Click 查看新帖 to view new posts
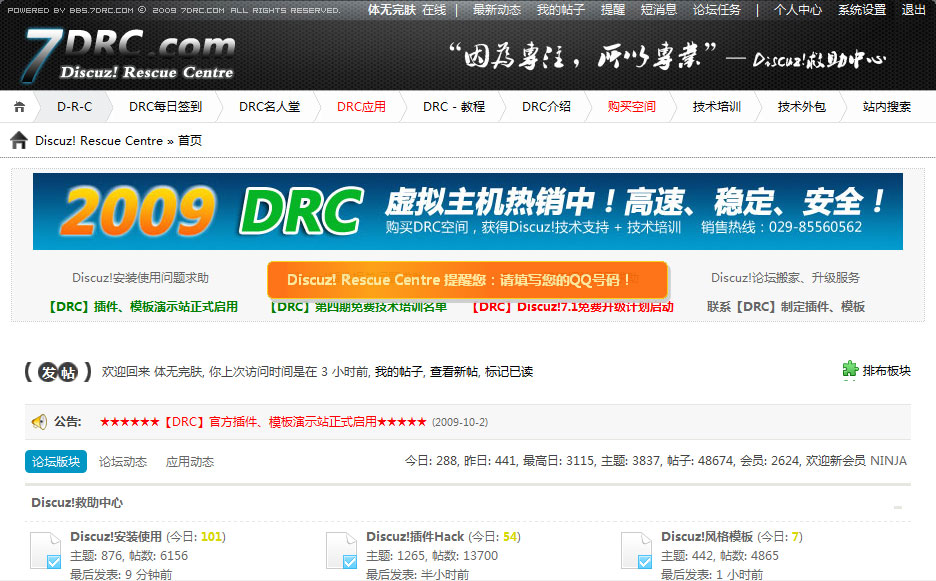936x581 pixels. (x=454, y=372)
